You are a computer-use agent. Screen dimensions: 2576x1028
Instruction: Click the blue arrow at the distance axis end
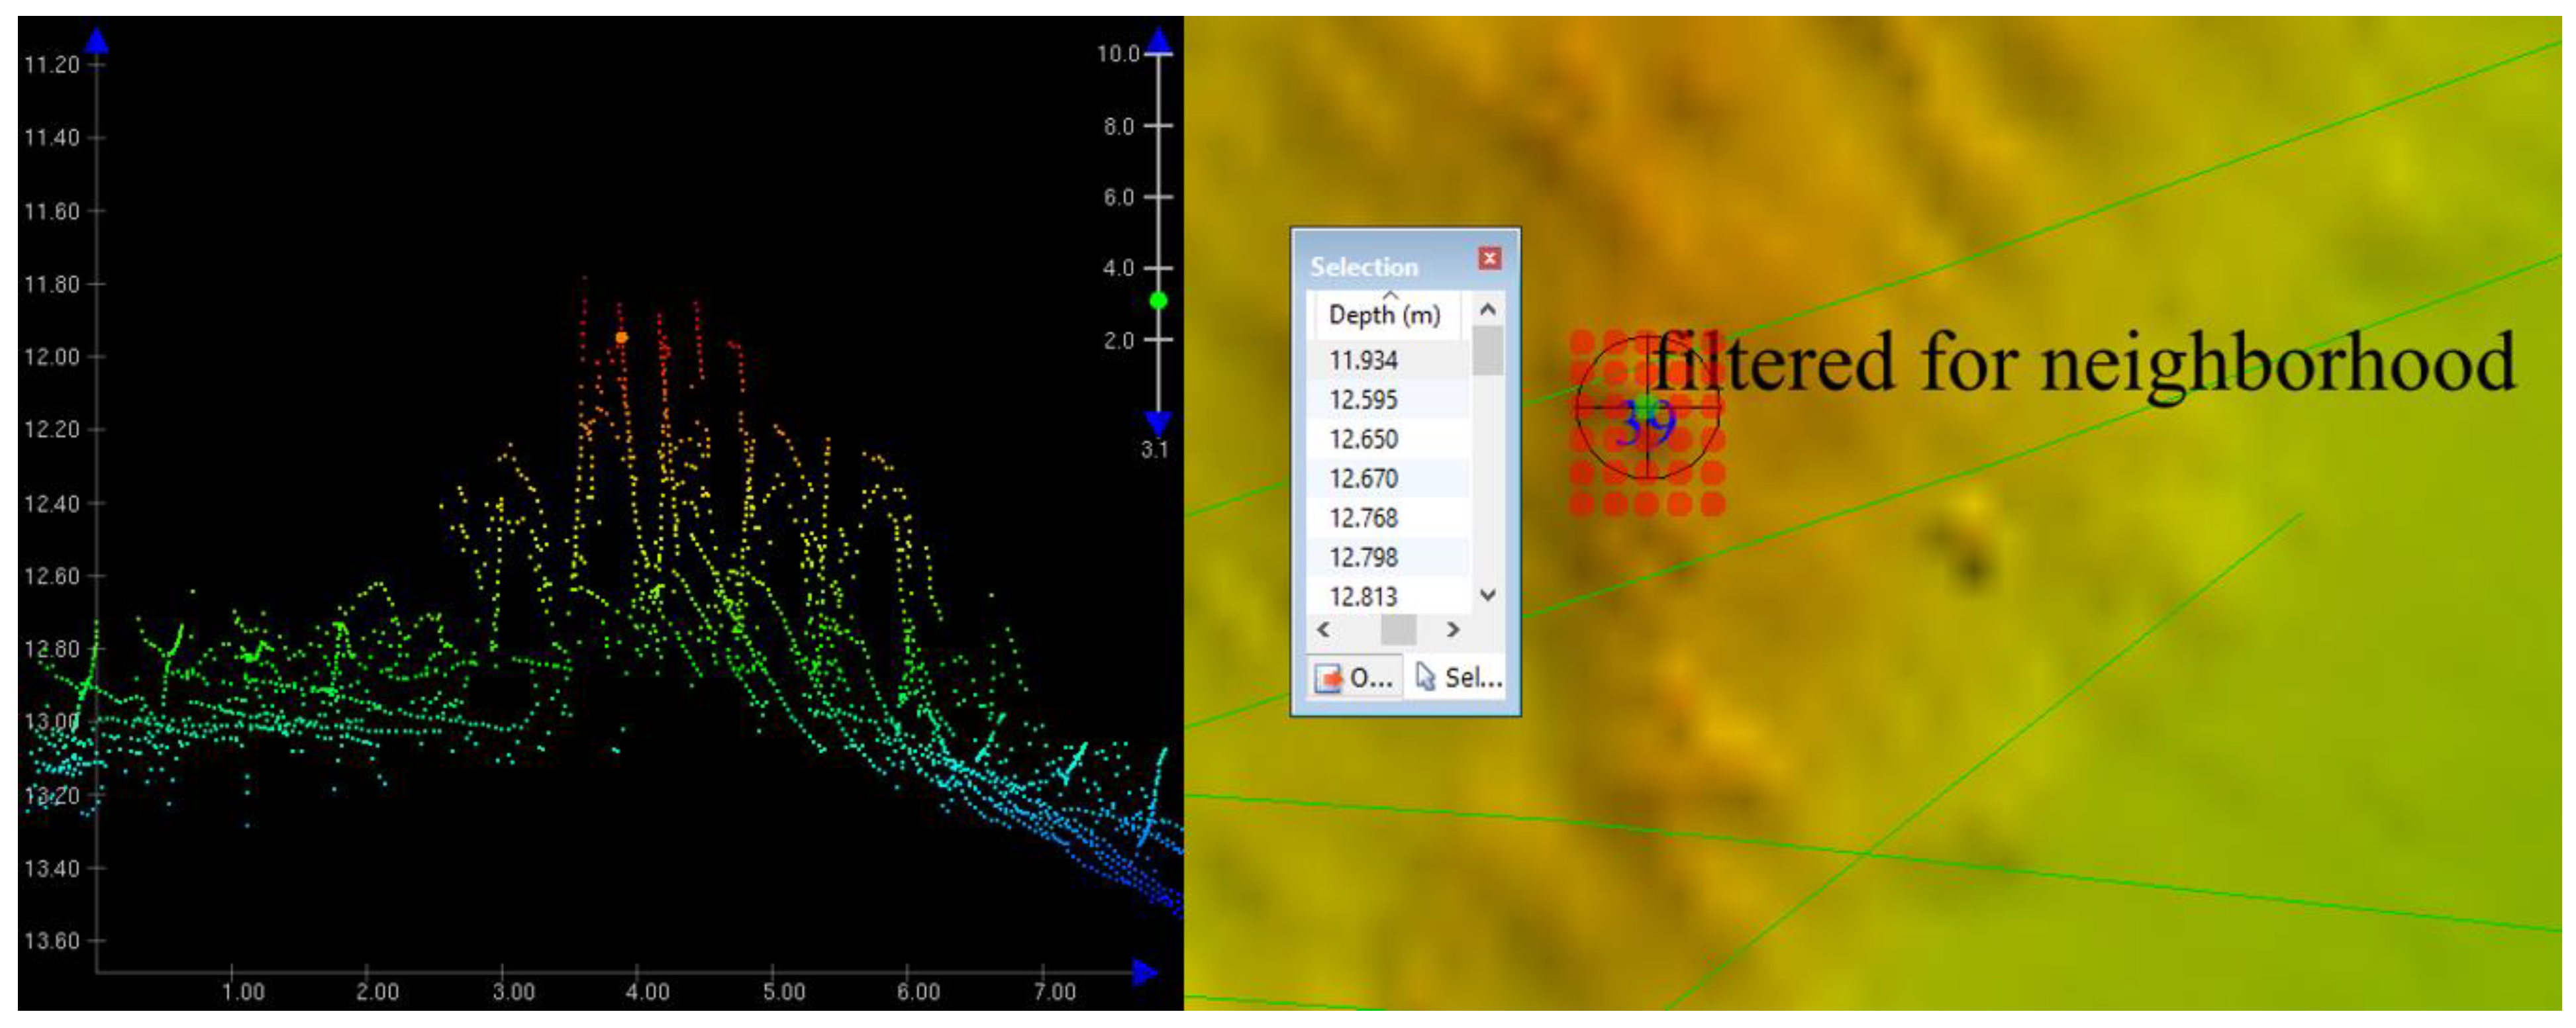(1145, 971)
